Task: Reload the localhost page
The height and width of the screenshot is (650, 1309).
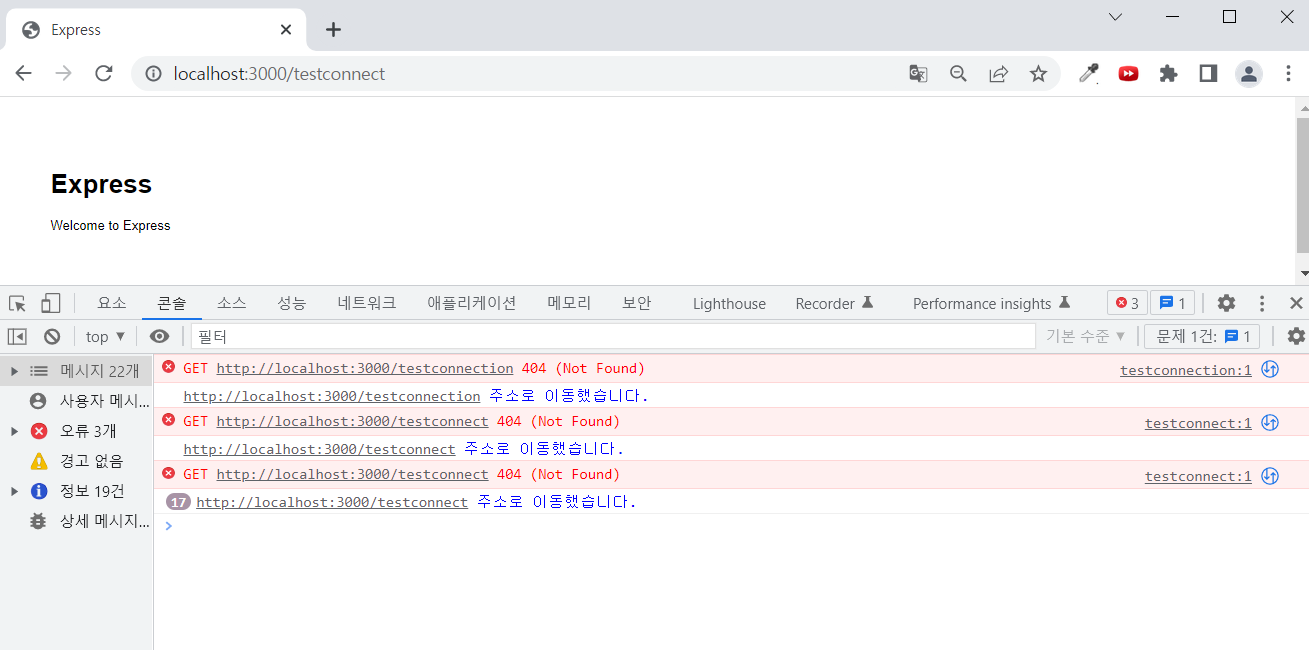Action: coord(103,73)
